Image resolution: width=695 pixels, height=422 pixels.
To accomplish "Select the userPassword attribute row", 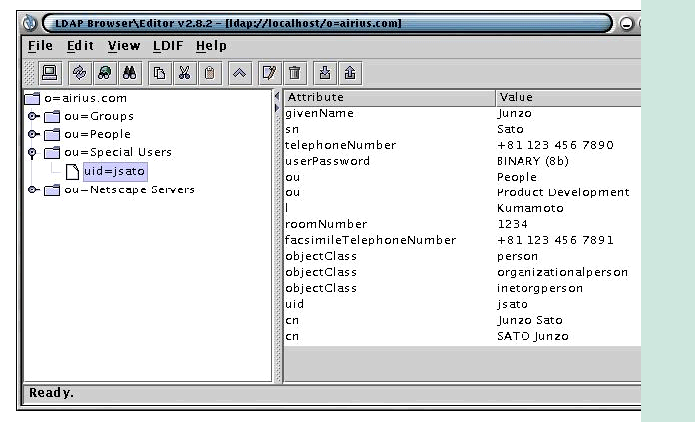I will click(462, 161).
